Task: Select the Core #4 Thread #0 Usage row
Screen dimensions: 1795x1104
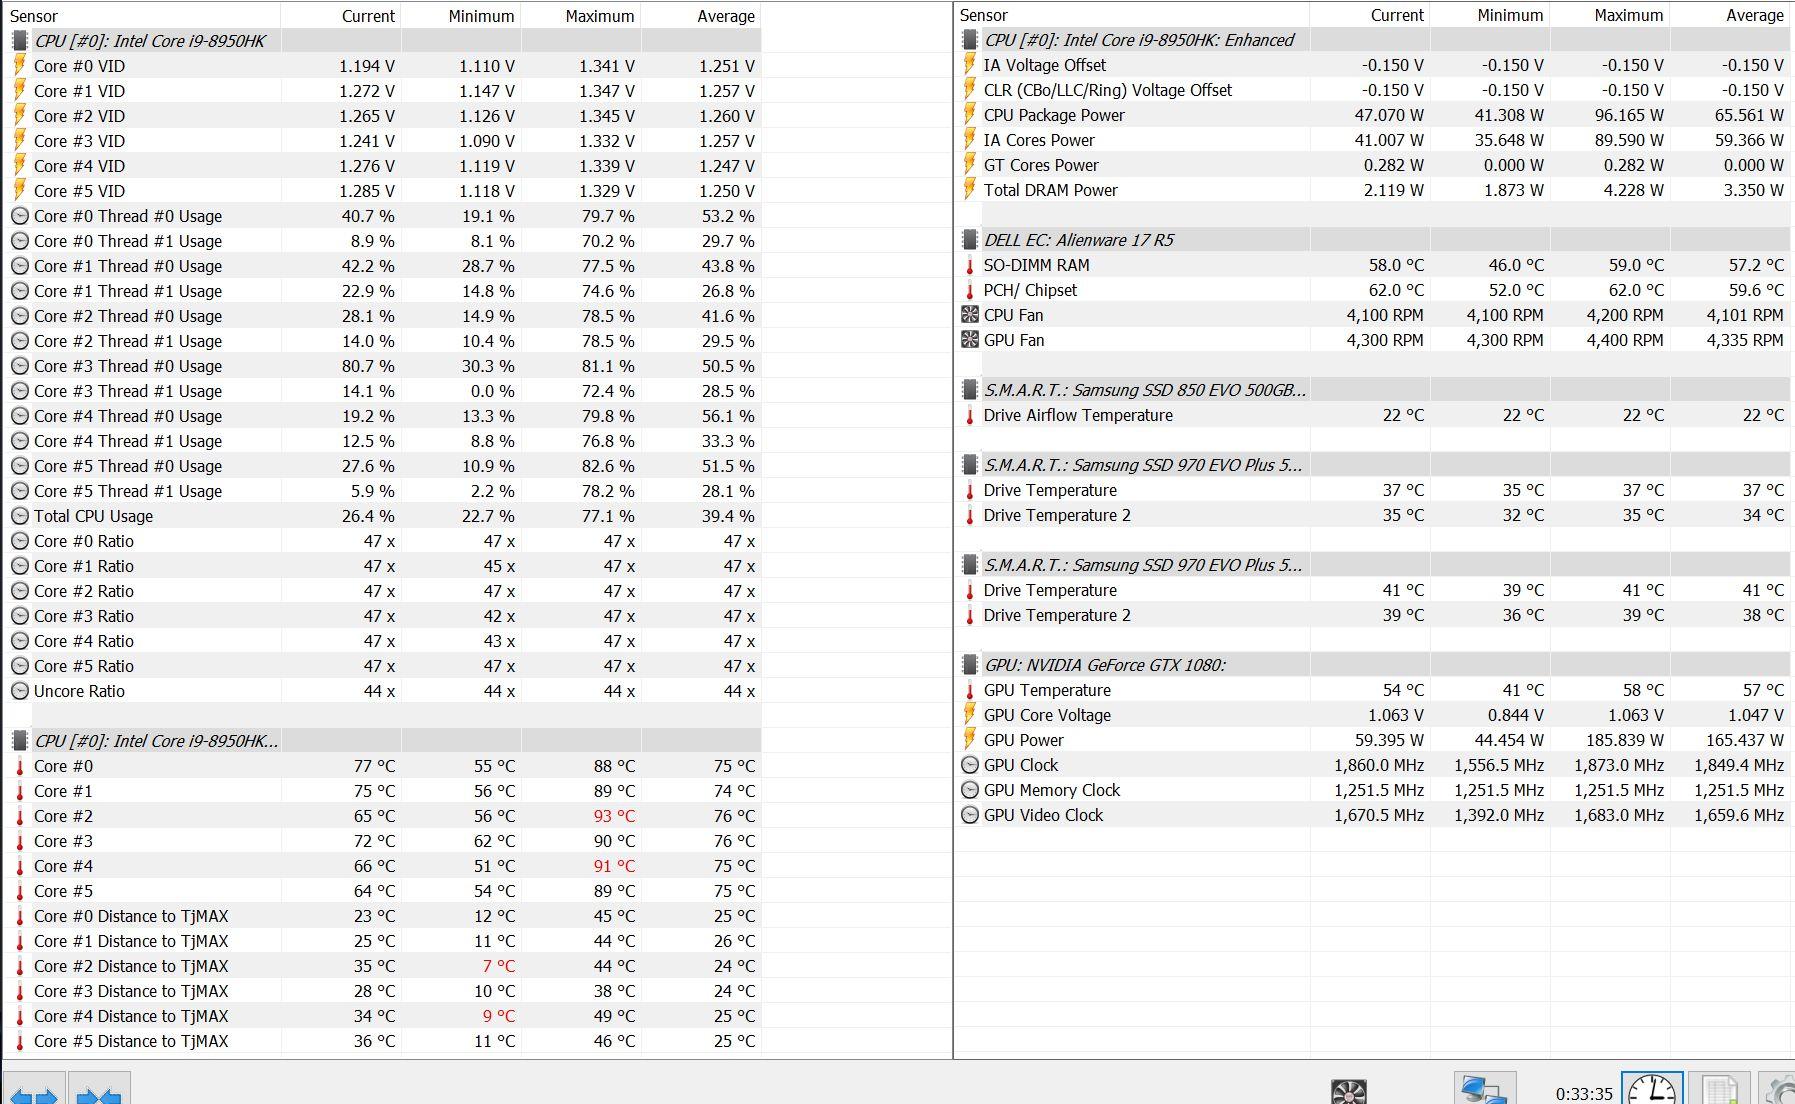Action: click(383, 416)
